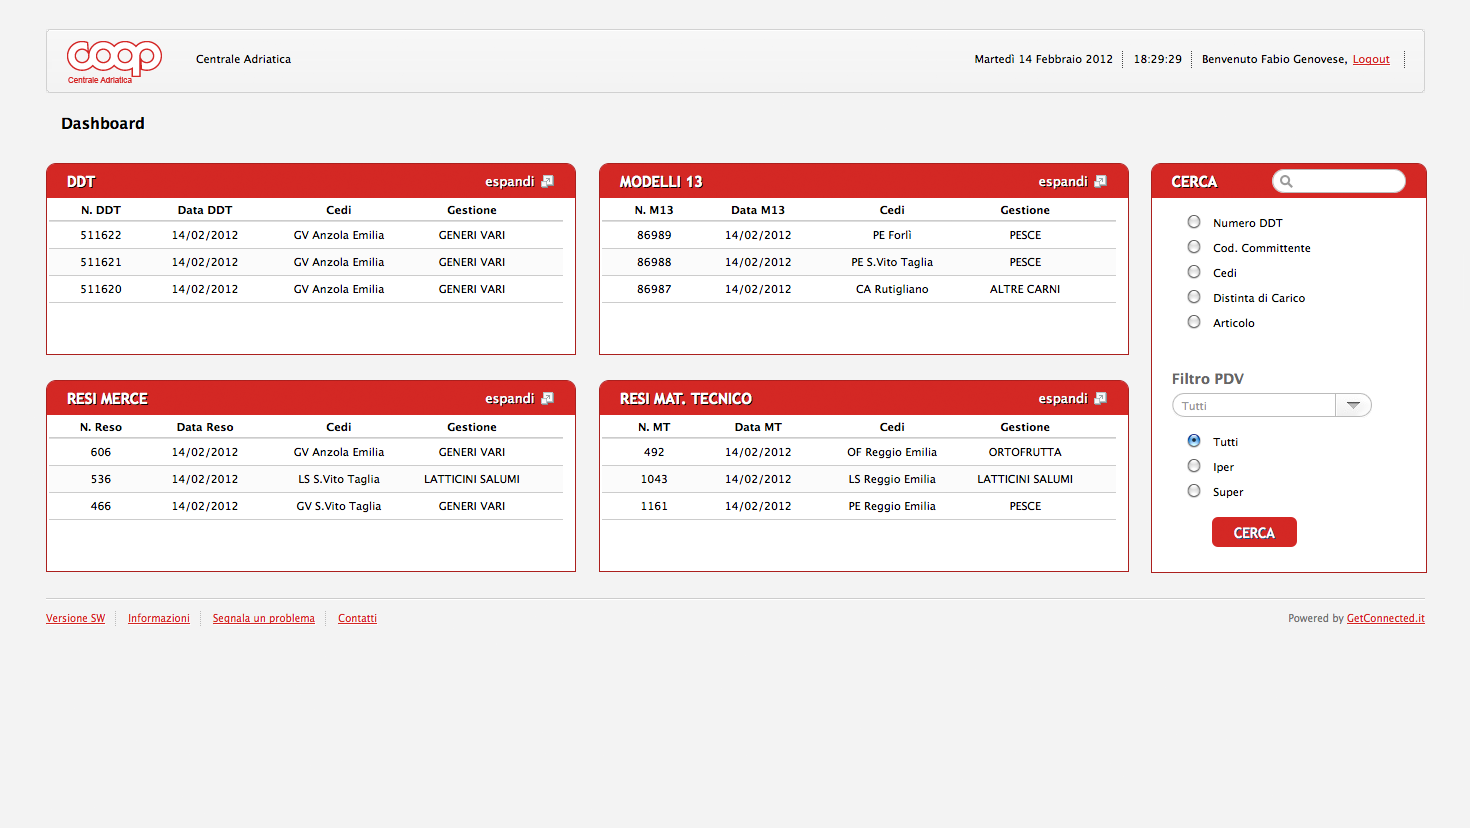This screenshot has width=1470, height=828.
Task: Click the expand icon in Resi Mat. Tecnico panel
Action: [x=1100, y=398]
